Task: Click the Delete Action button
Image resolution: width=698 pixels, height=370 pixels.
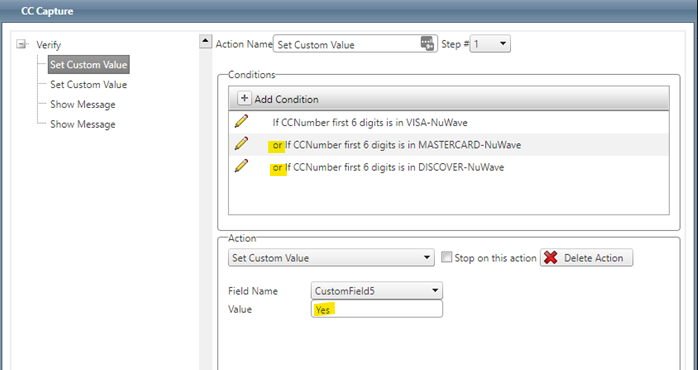Action: (x=586, y=258)
